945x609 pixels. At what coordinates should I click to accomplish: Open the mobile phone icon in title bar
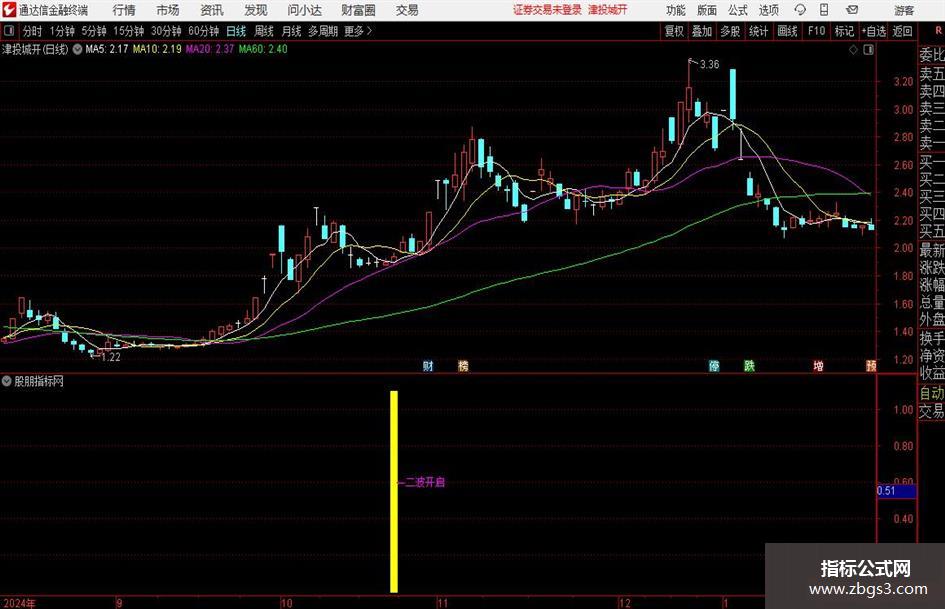(x=824, y=10)
